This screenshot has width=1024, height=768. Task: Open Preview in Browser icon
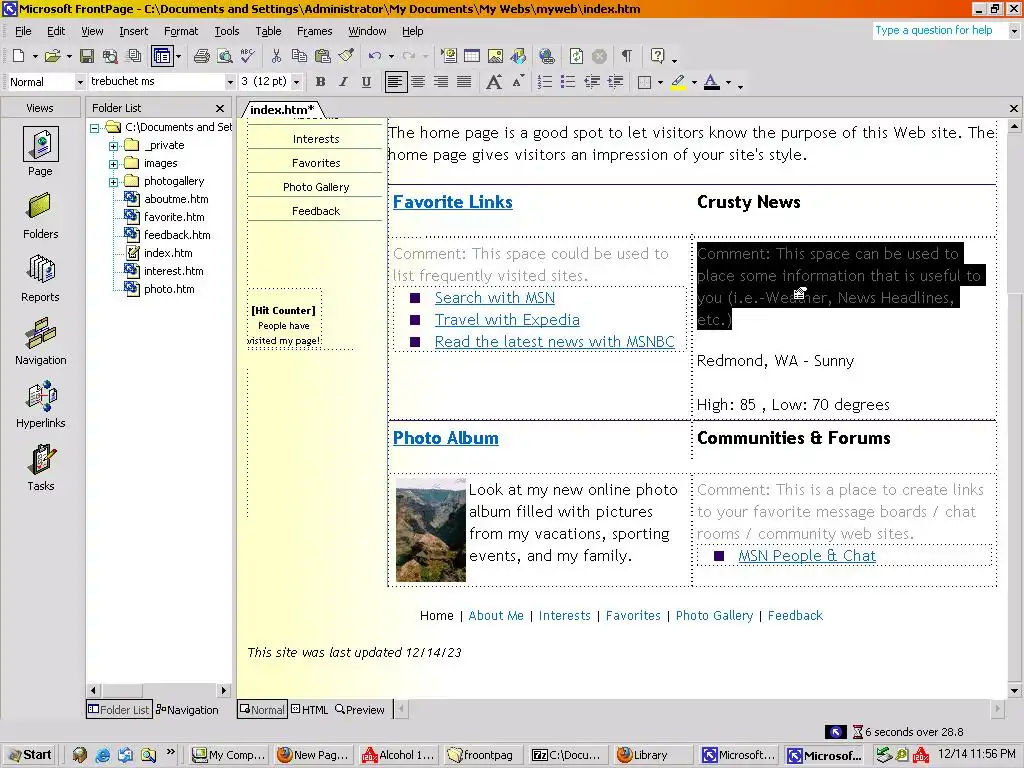tap(225, 56)
